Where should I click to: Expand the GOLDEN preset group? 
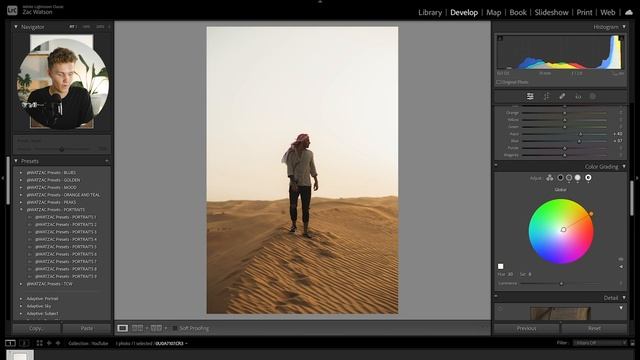[x=21, y=180]
